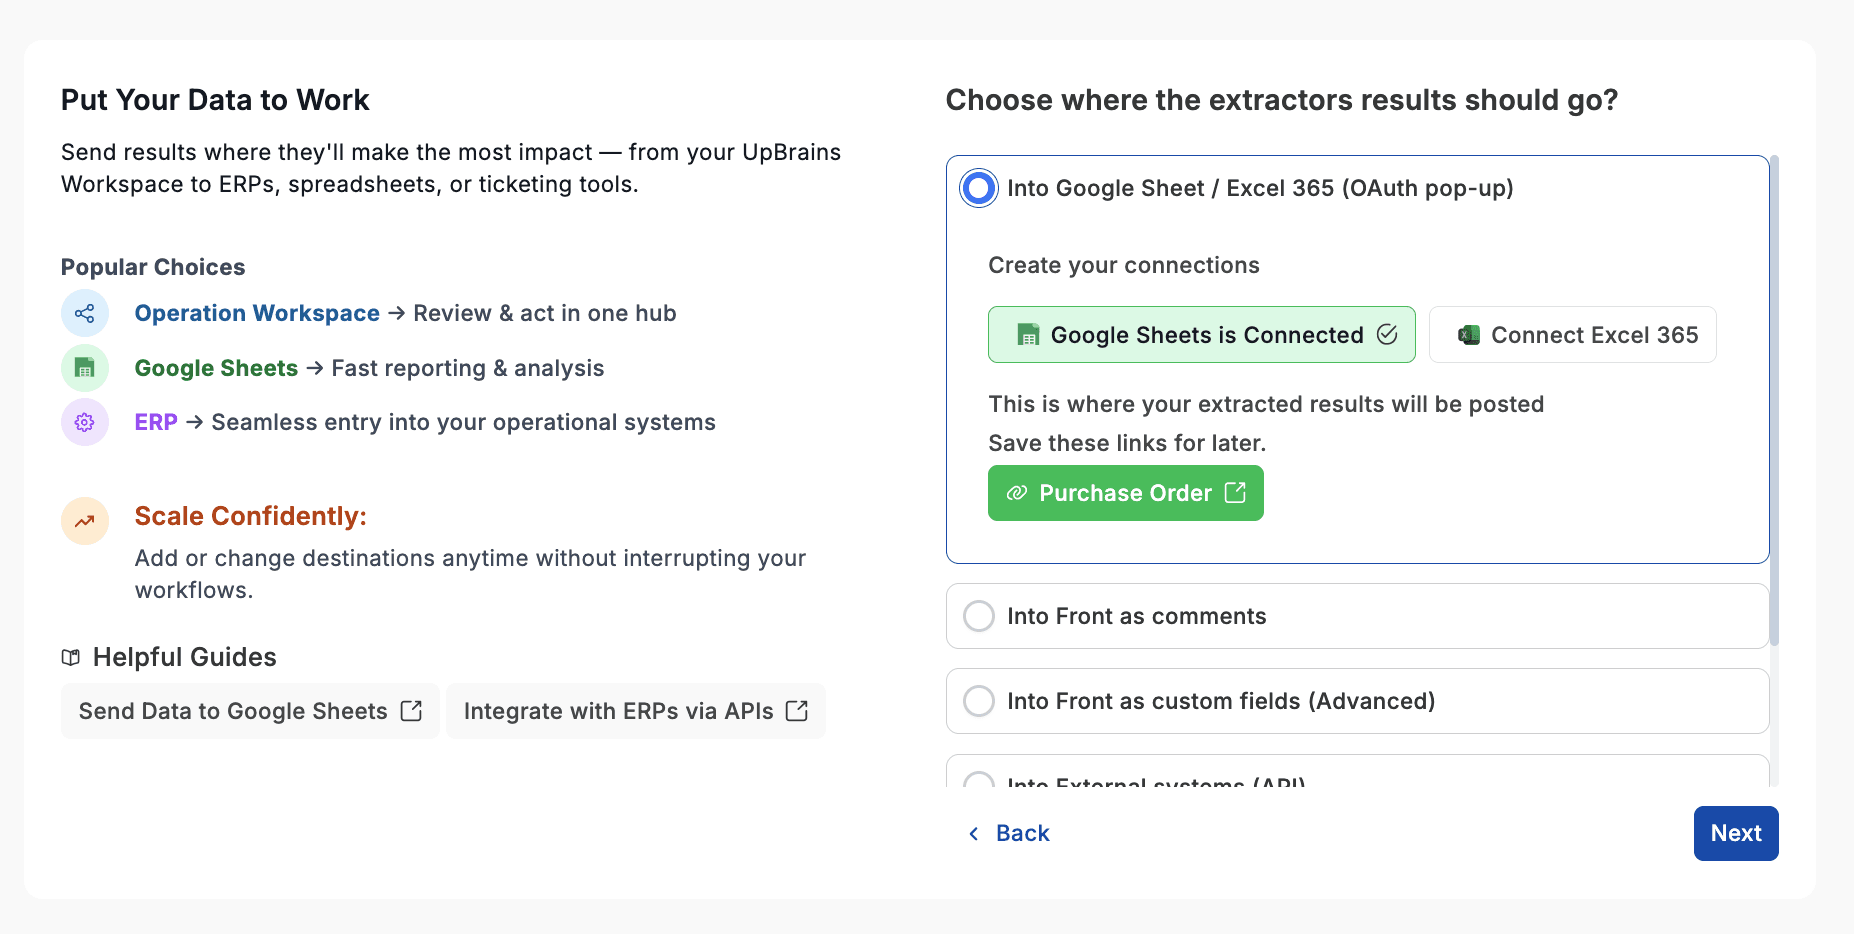Open Integrate with ERPs via APIs guide
Screen dimensions: 1854x934
tap(635, 711)
